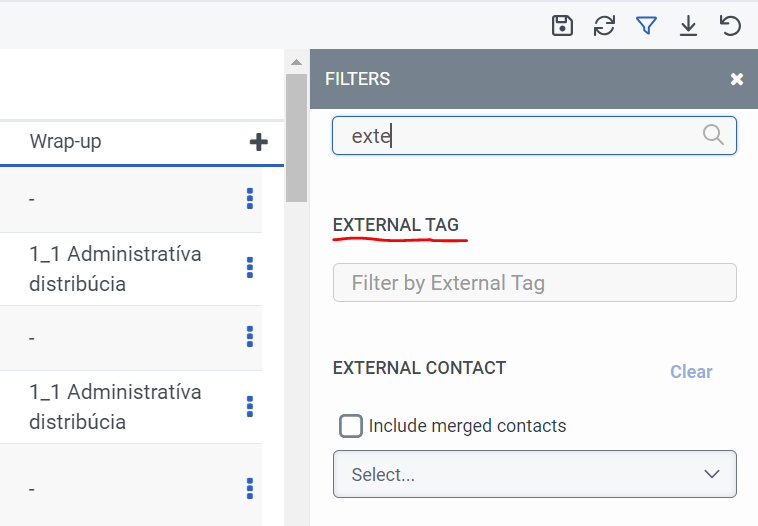Viewport: 758px width, 526px height.
Task: Click the Wrap-up column header
Action: coord(66,142)
